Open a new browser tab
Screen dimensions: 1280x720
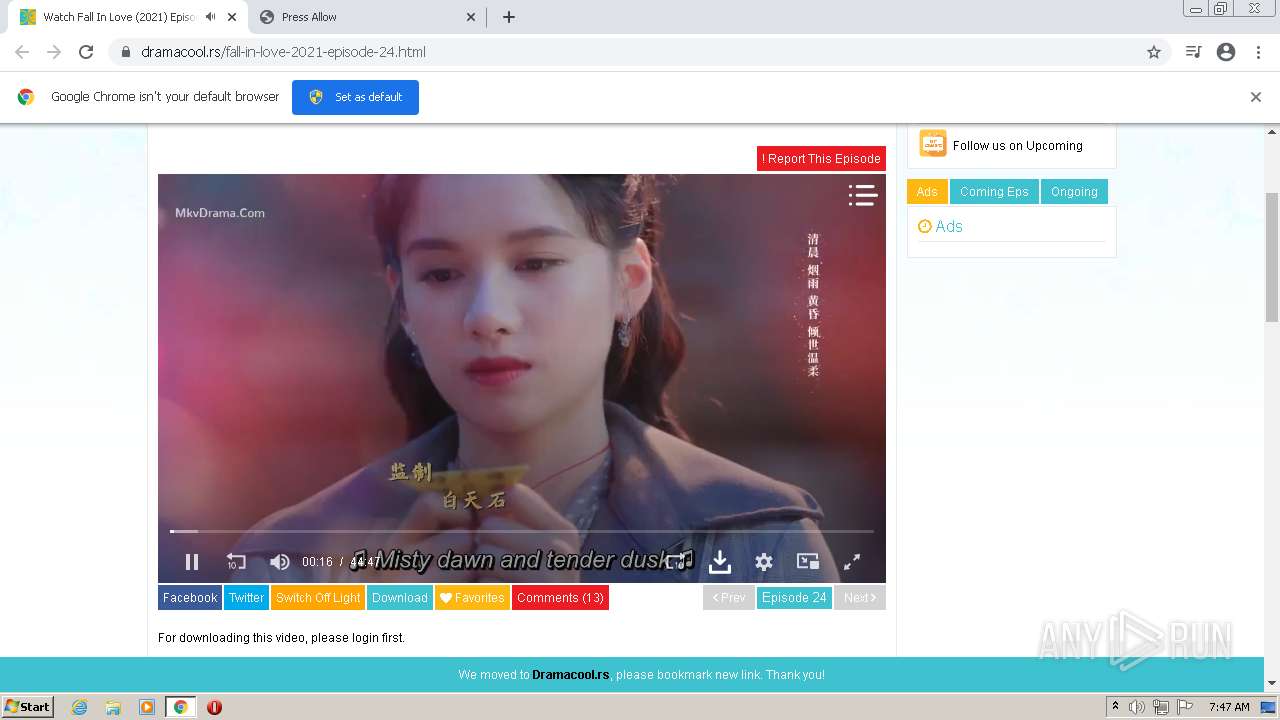509,17
